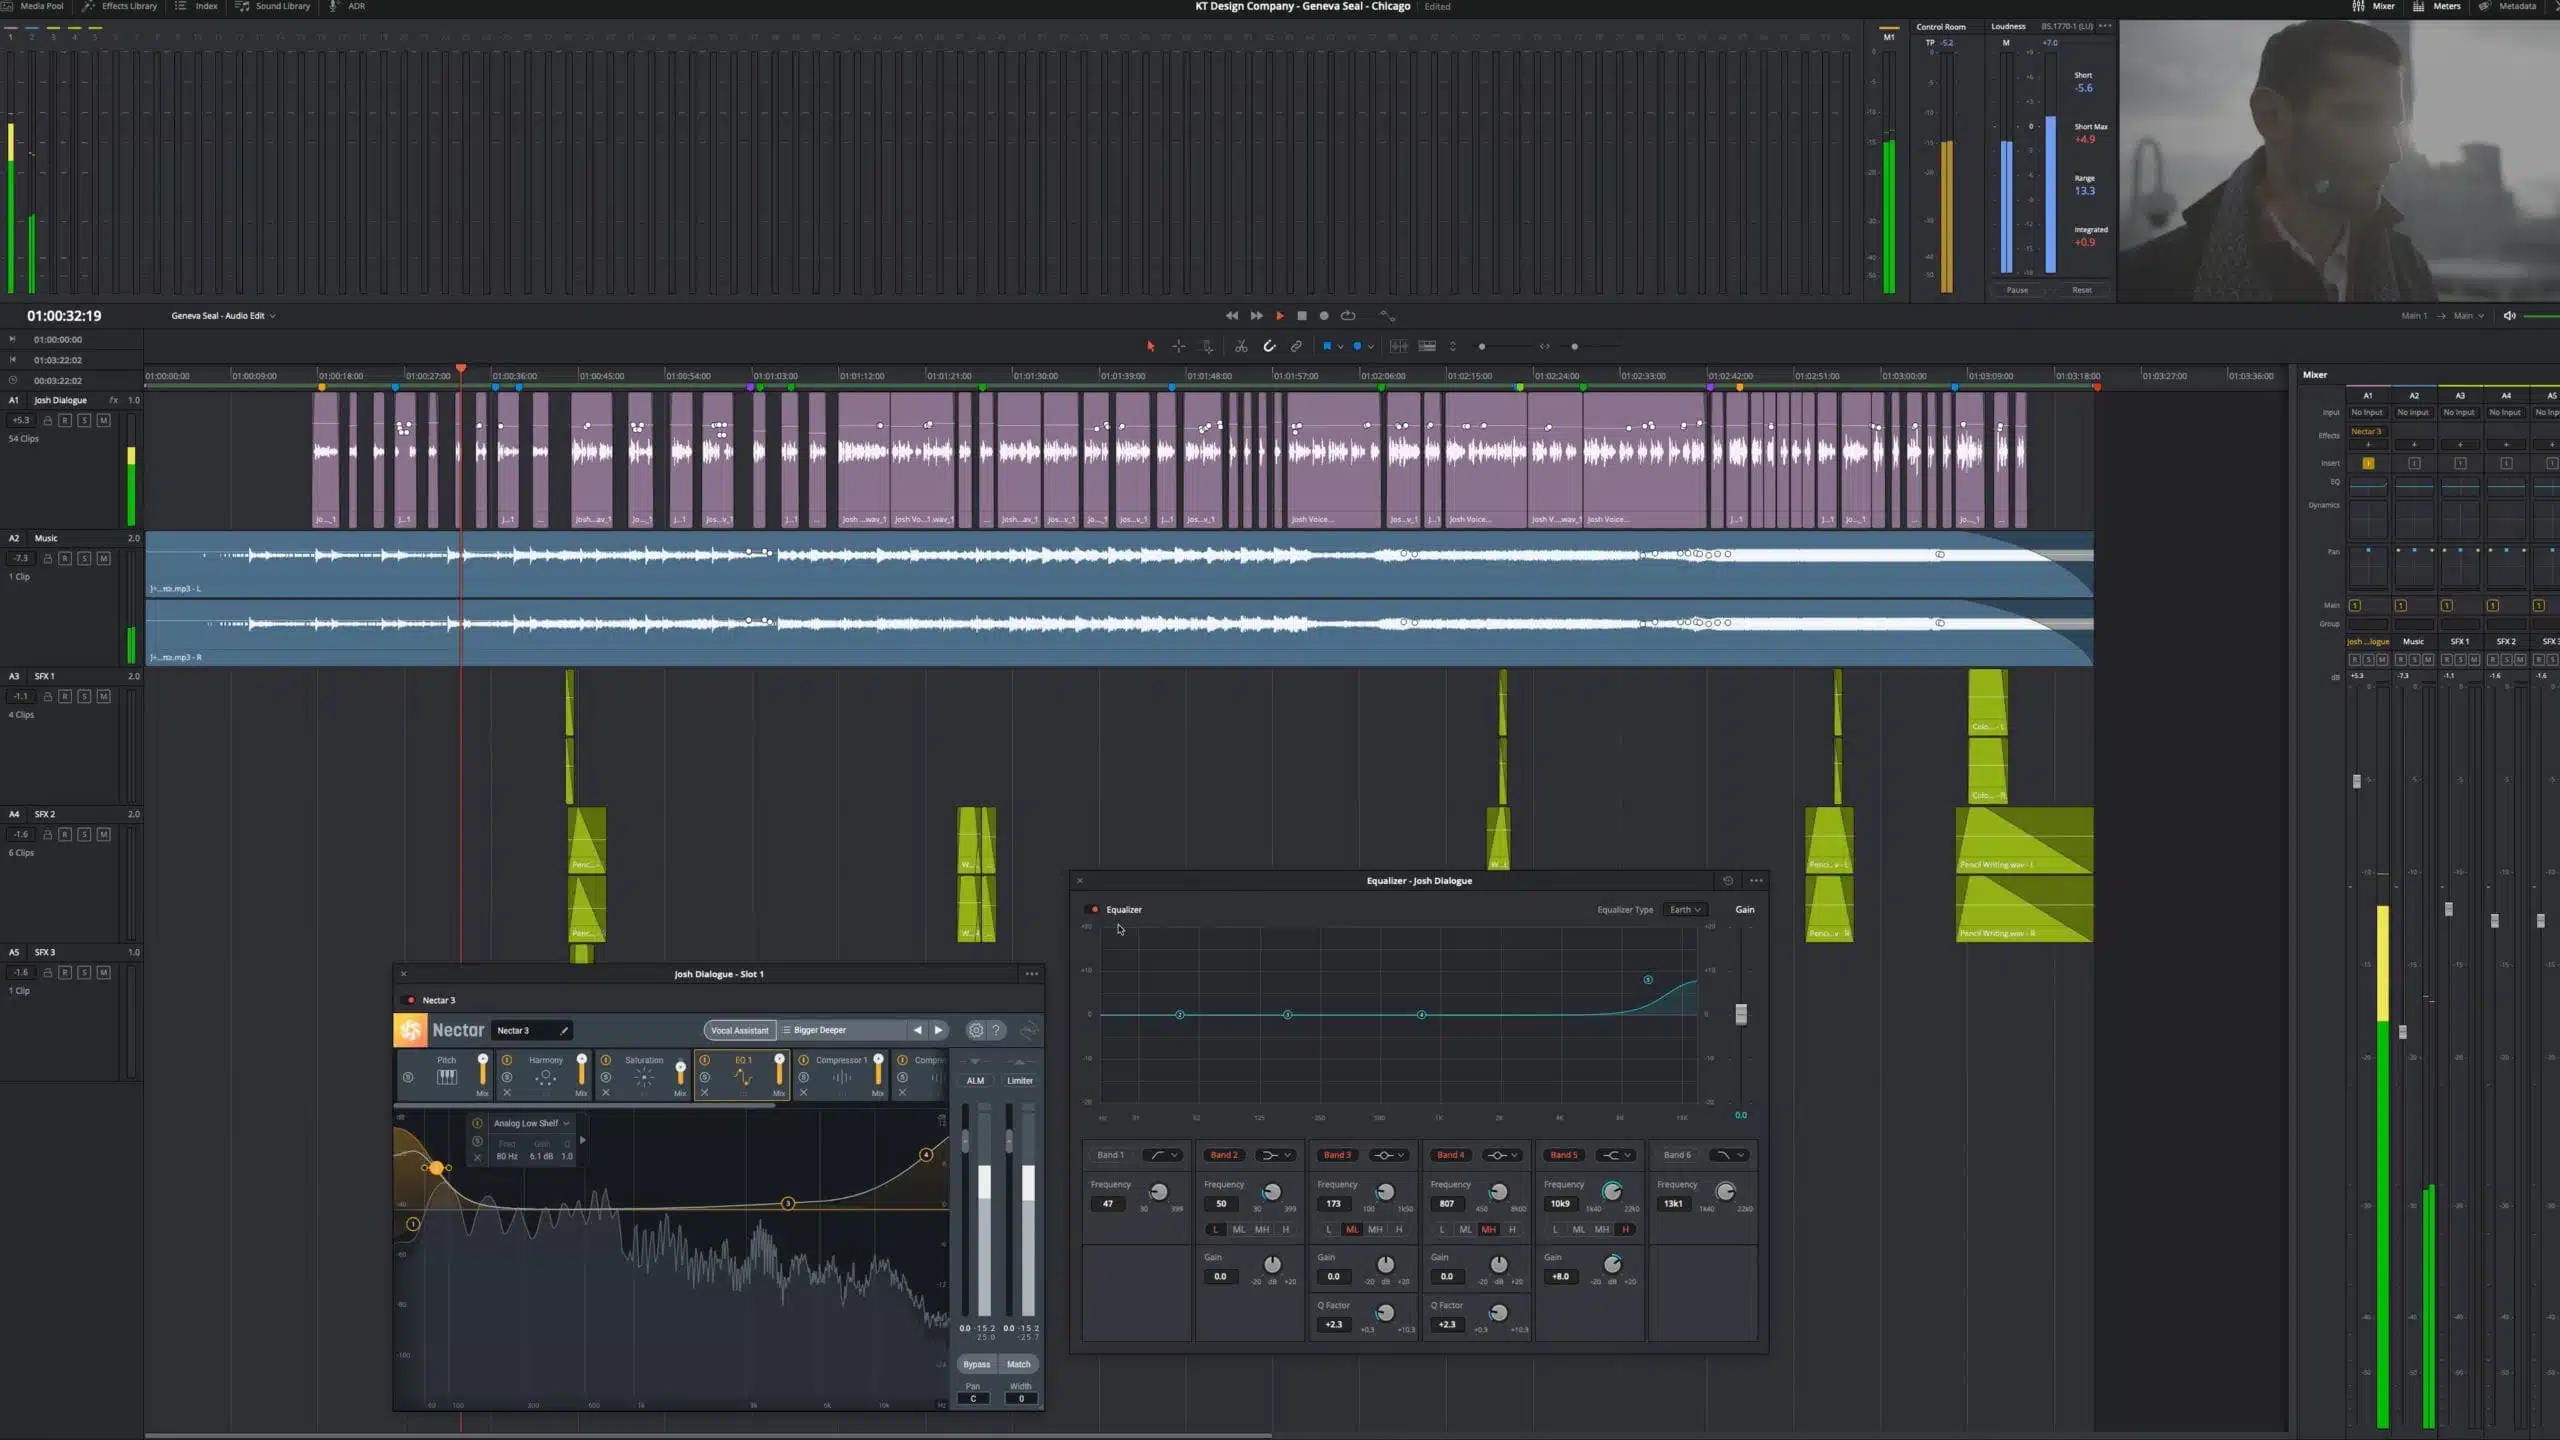Screen dimensions: 2560x1440
Task: Click the Equalizer output Gain fader handle
Action: coord(1741,1014)
